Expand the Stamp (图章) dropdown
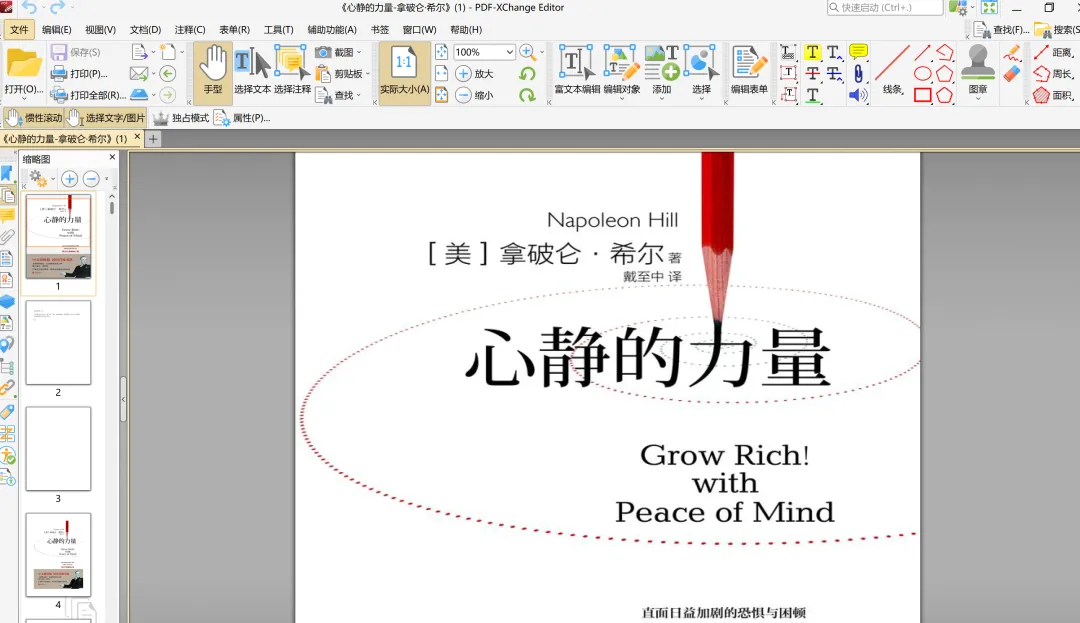The height and width of the screenshot is (623, 1080). coord(978,99)
